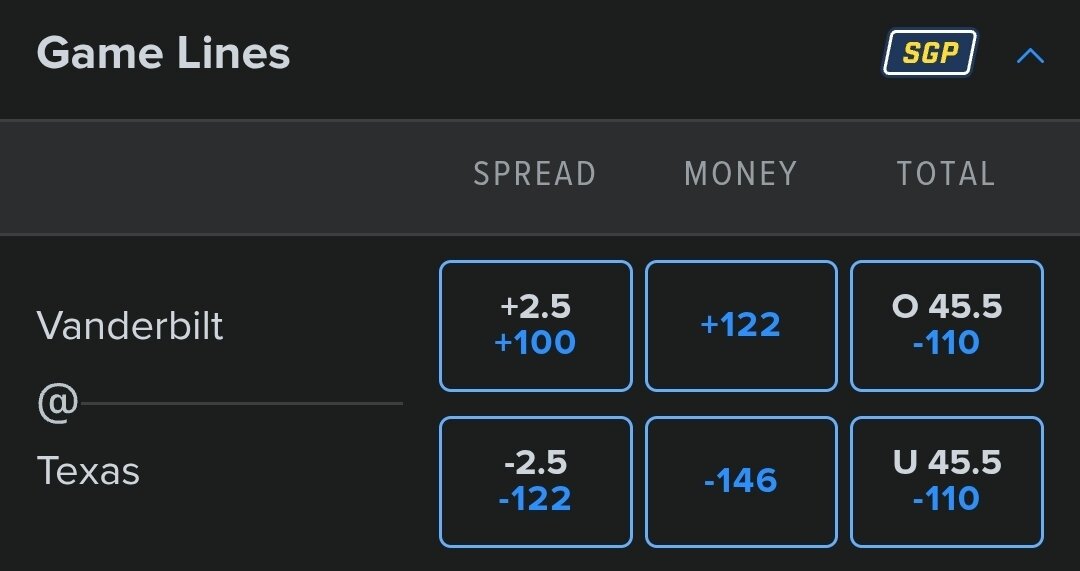Click the TOTAL column header
Image resolution: width=1080 pixels, height=571 pixels.
pos(946,174)
